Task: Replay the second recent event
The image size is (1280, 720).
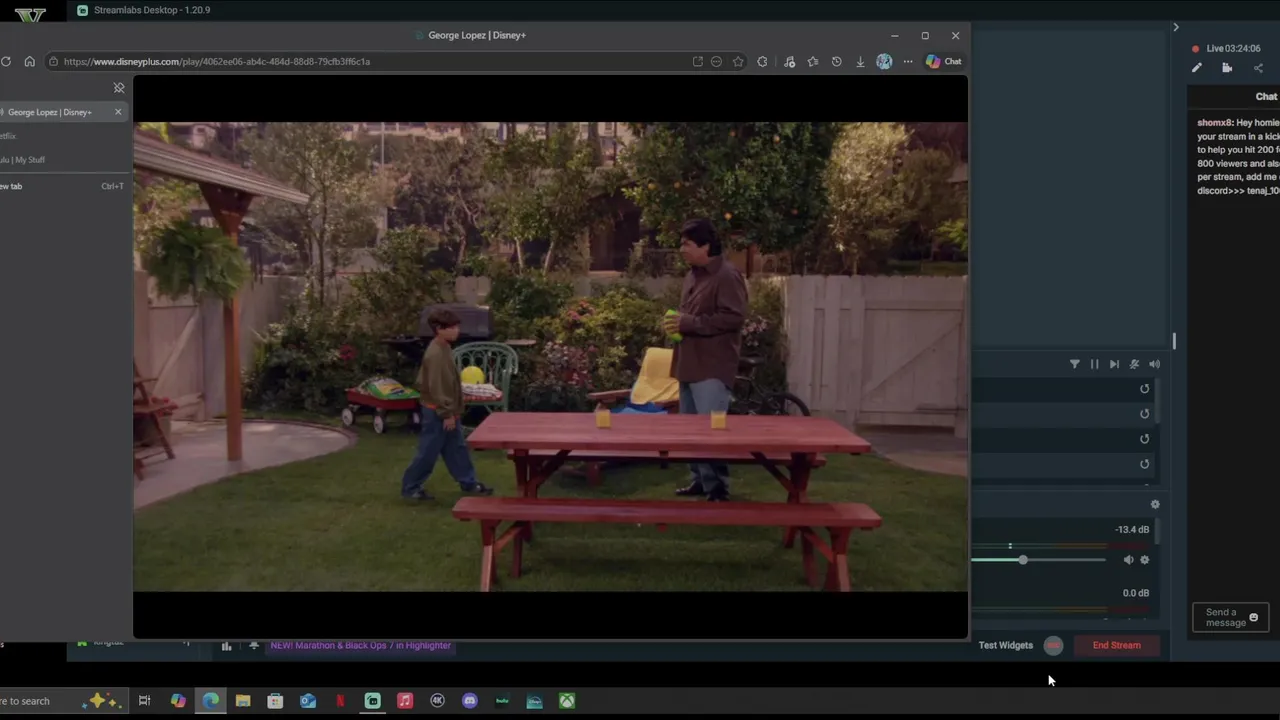Action: (1145, 414)
